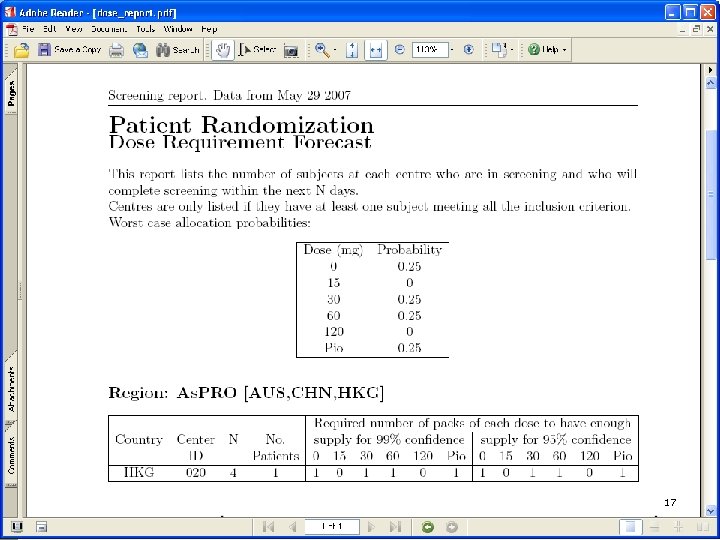
Task: Click the 'Patient Randomization' heading
Action: pyautogui.click(x=242, y=125)
